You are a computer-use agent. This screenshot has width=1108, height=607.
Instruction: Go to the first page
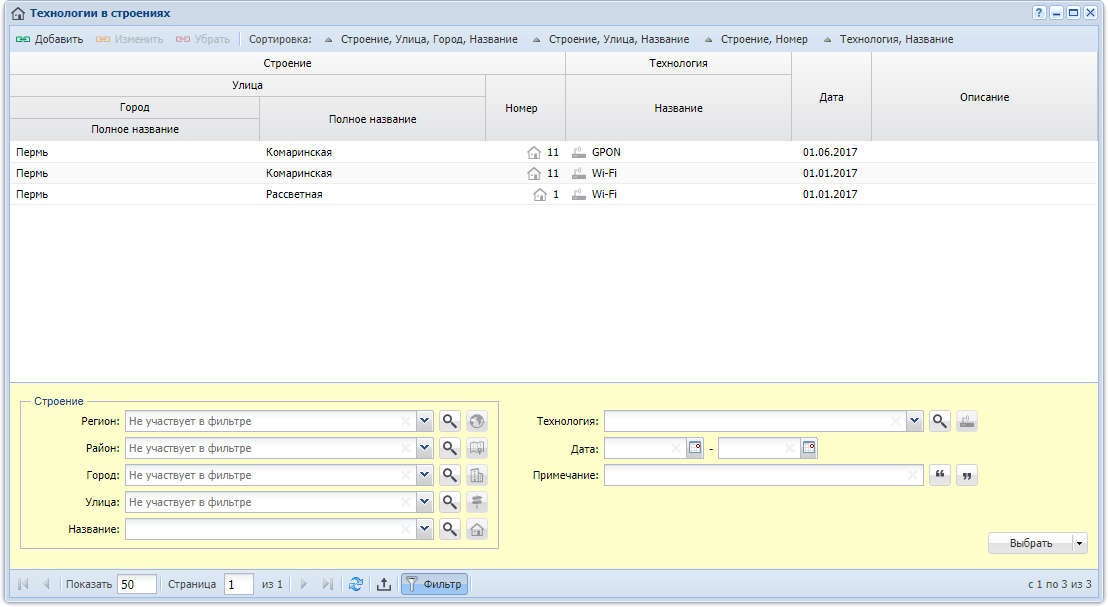tap(23, 584)
